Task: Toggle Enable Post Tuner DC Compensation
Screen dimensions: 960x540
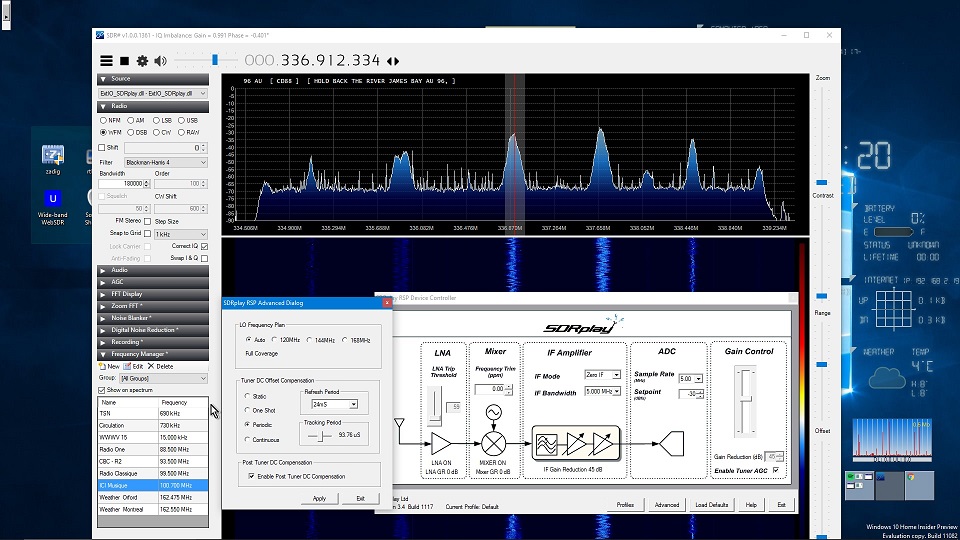Action: tap(251, 476)
